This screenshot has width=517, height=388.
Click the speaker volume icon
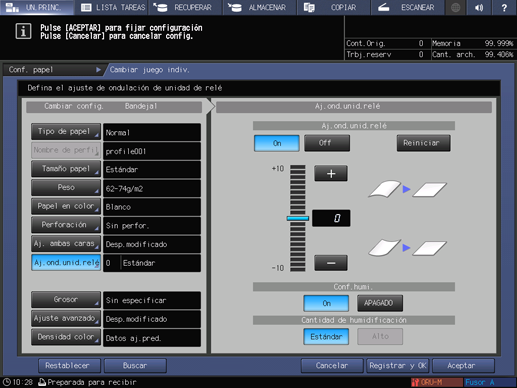[479, 7]
